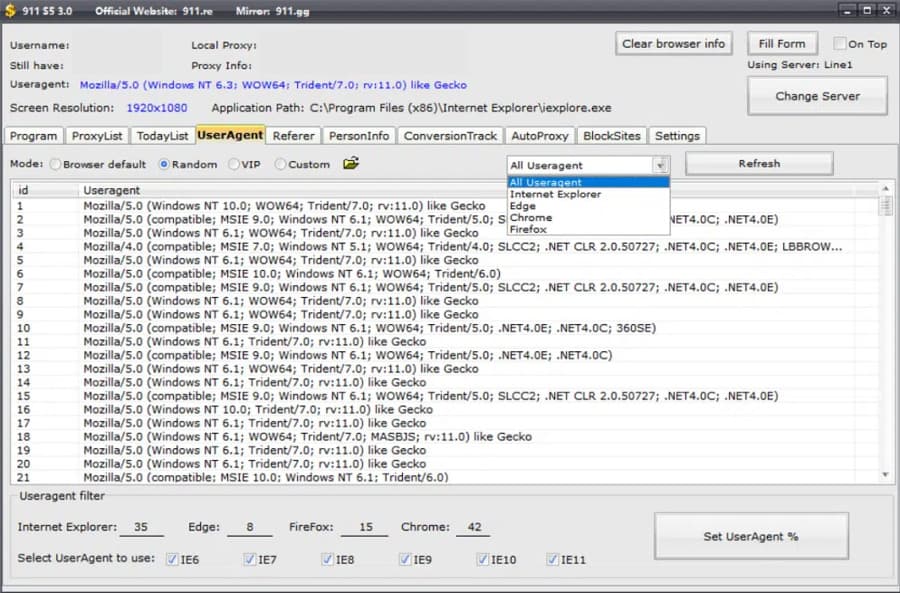
Task: Select the Random mode radio button
Action: pyautogui.click(x=164, y=164)
